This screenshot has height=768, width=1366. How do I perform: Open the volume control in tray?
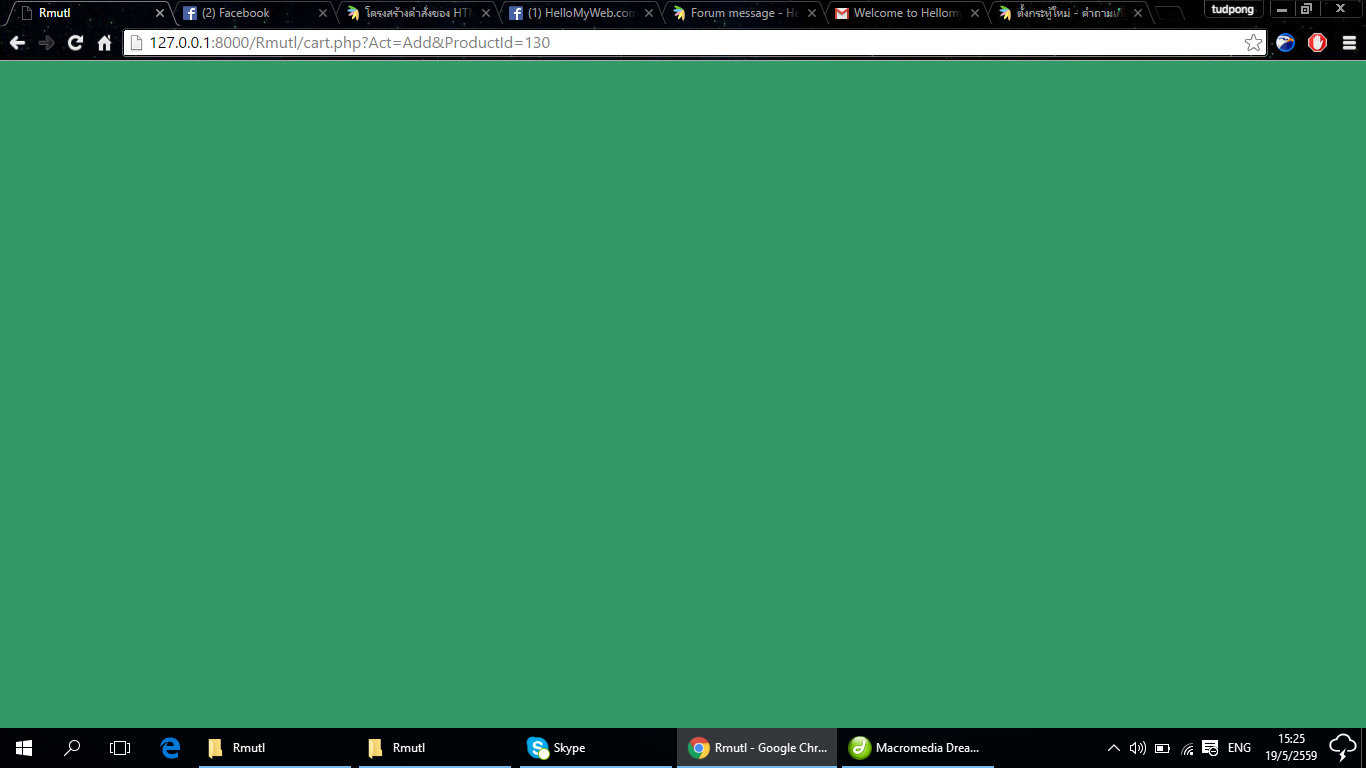[x=1138, y=748]
